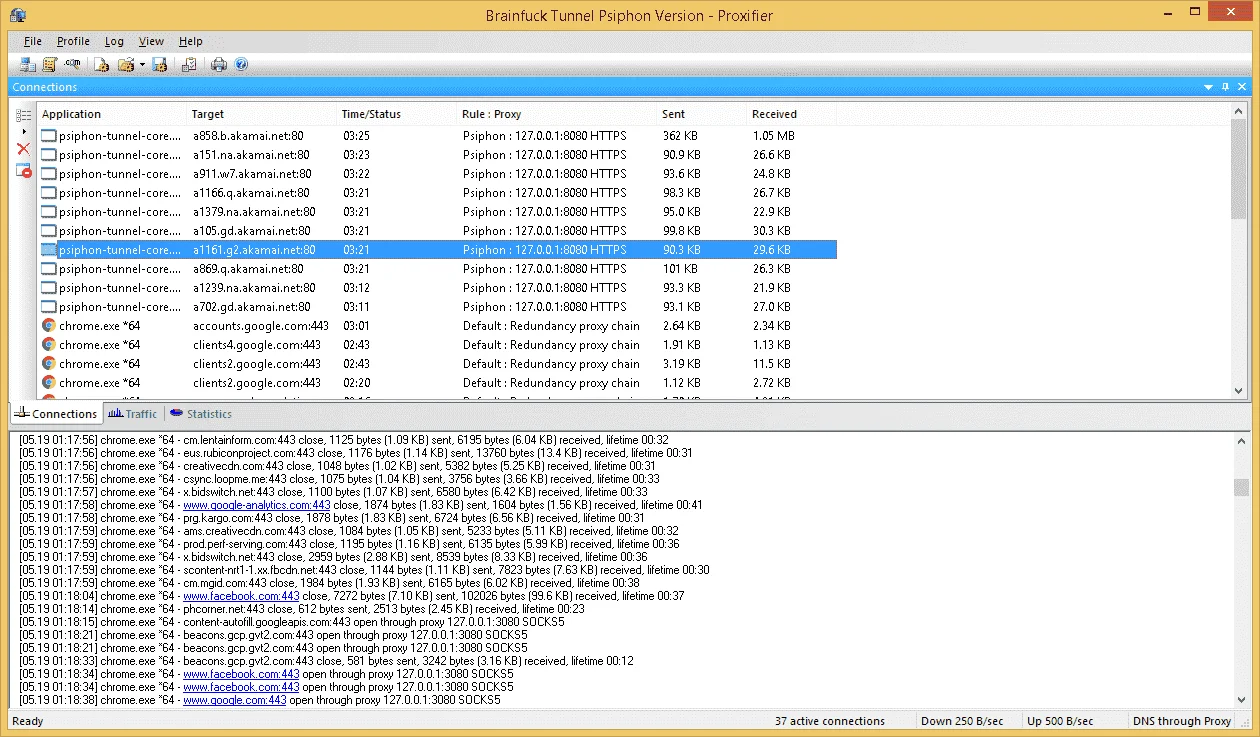
Task: Select the a105.gd.akamai.net:80 target cell
Action: [x=251, y=231]
